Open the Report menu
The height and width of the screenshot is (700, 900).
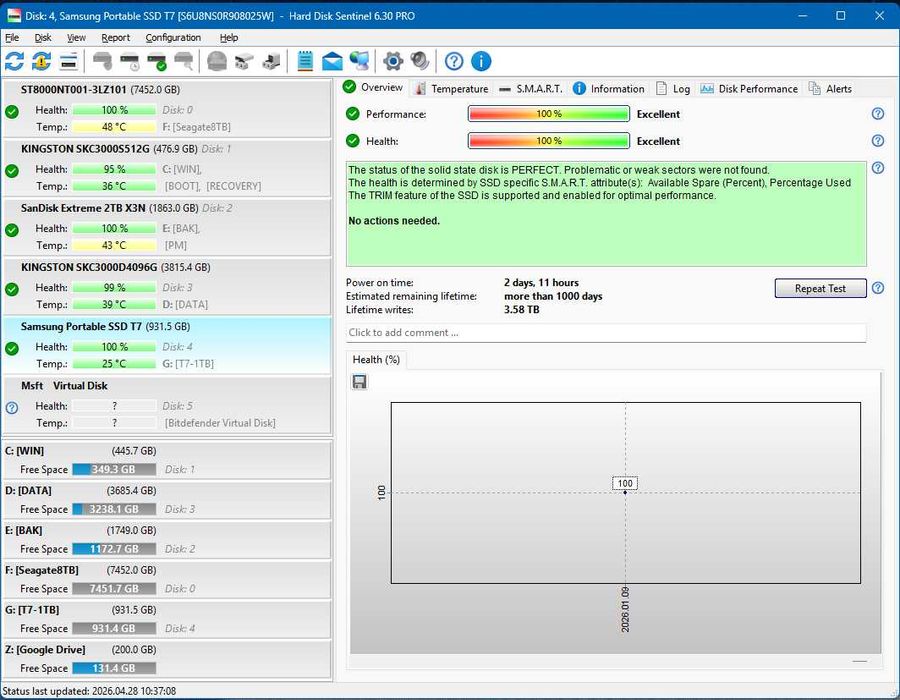115,37
